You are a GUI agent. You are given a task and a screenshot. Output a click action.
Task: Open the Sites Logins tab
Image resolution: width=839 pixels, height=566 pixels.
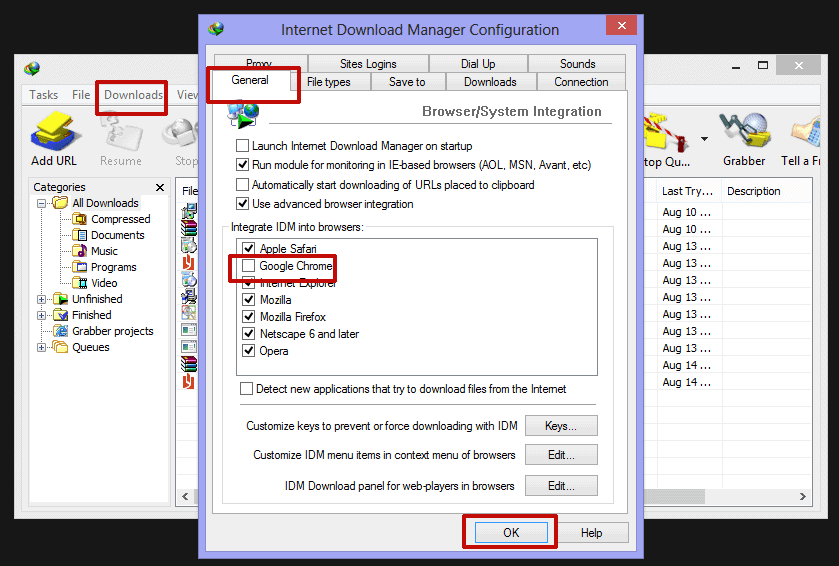(x=368, y=64)
